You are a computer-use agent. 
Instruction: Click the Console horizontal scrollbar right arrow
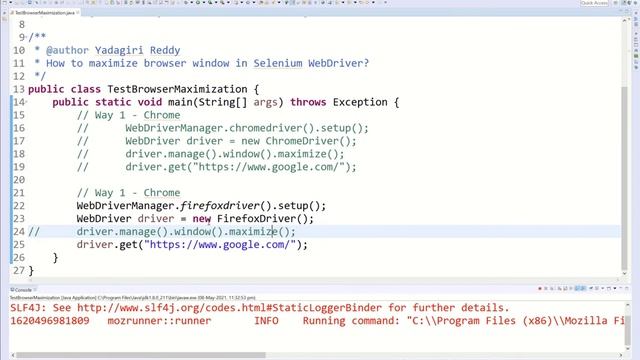coord(621,355)
